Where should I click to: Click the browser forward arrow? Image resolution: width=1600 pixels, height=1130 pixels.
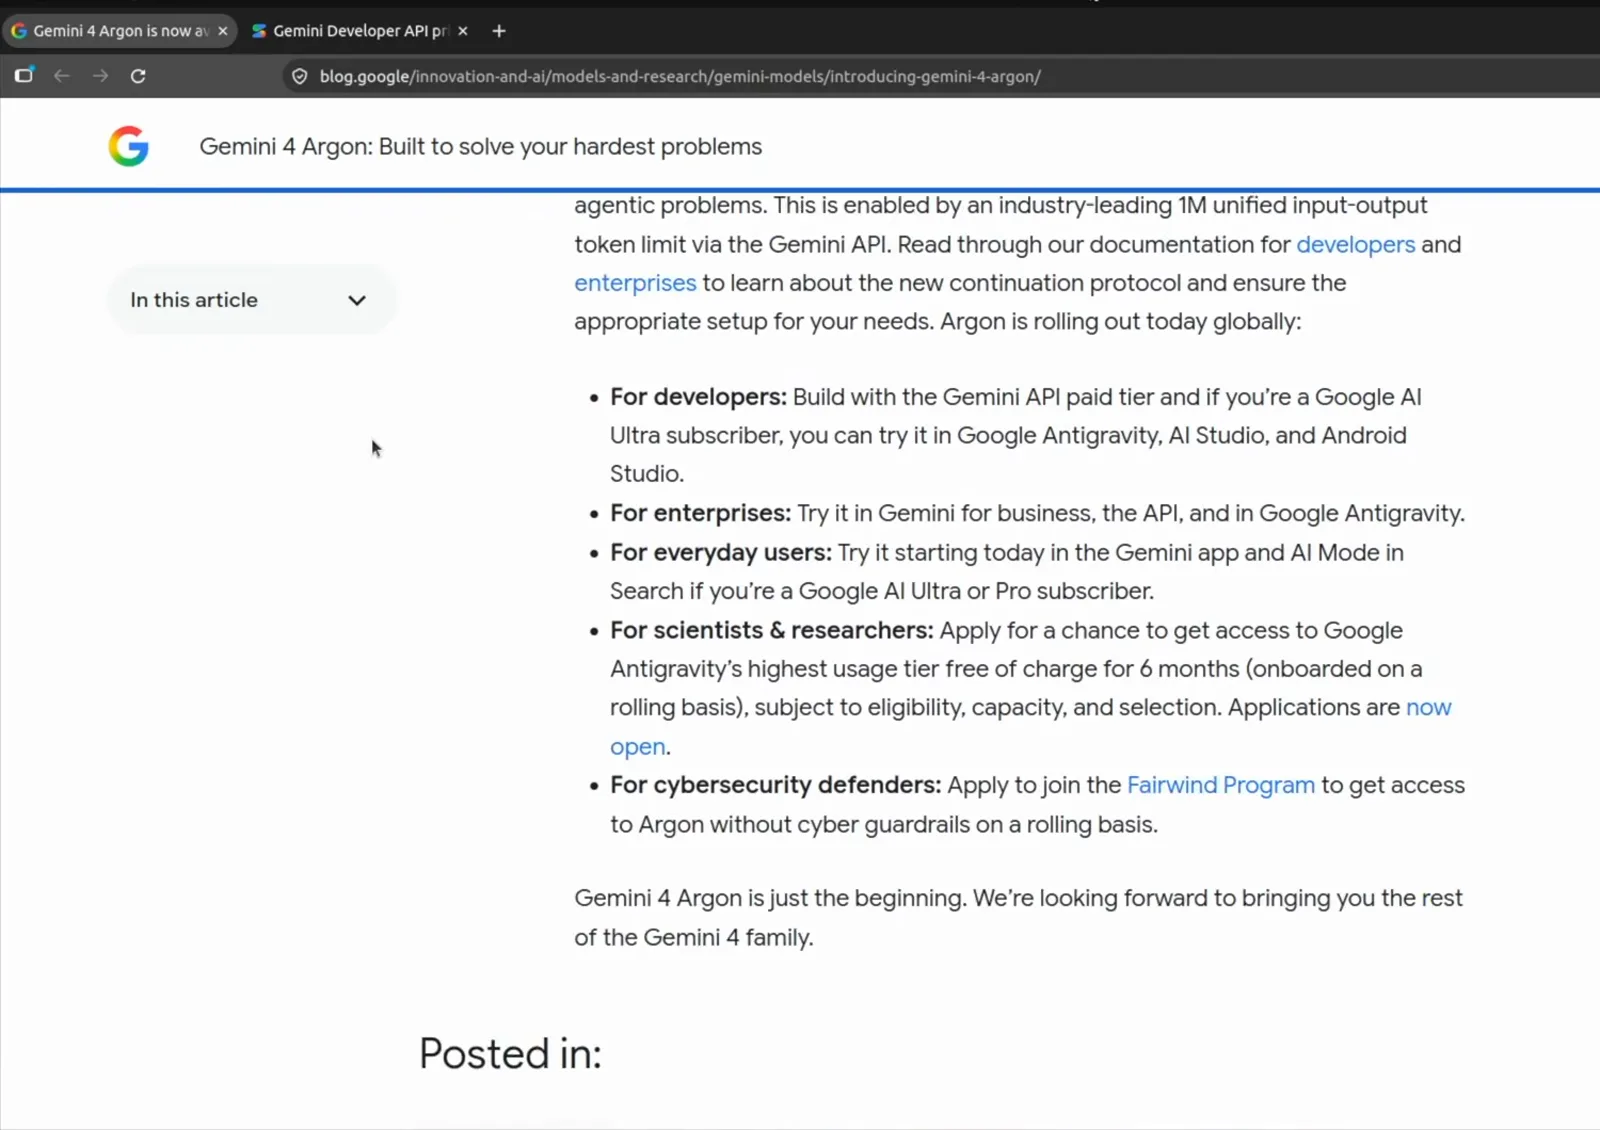point(100,76)
